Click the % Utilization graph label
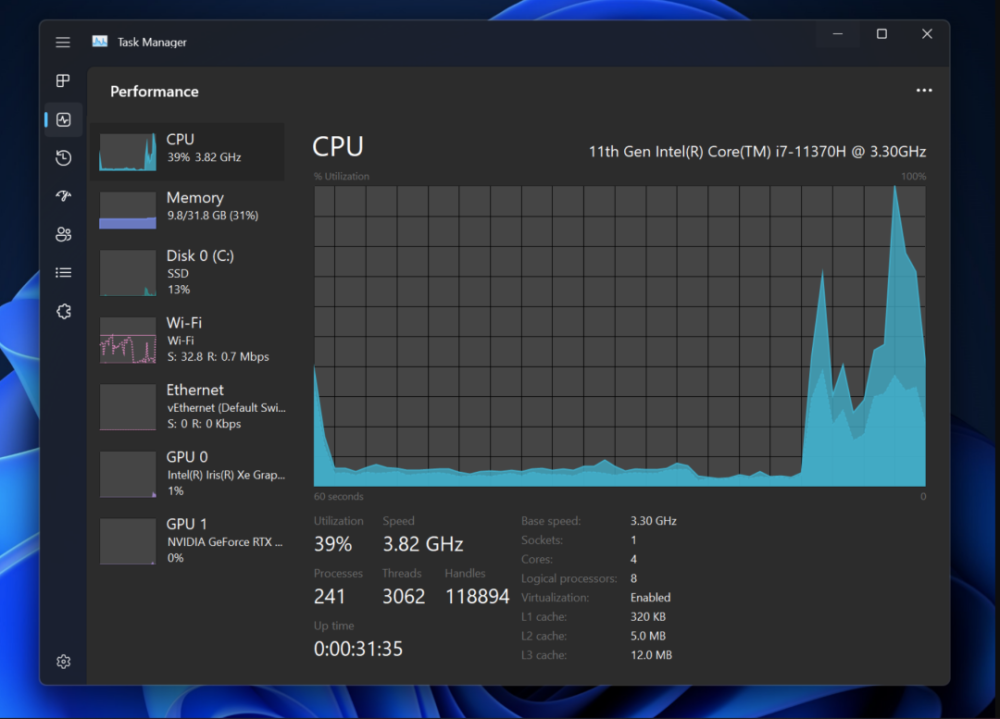 (x=342, y=176)
